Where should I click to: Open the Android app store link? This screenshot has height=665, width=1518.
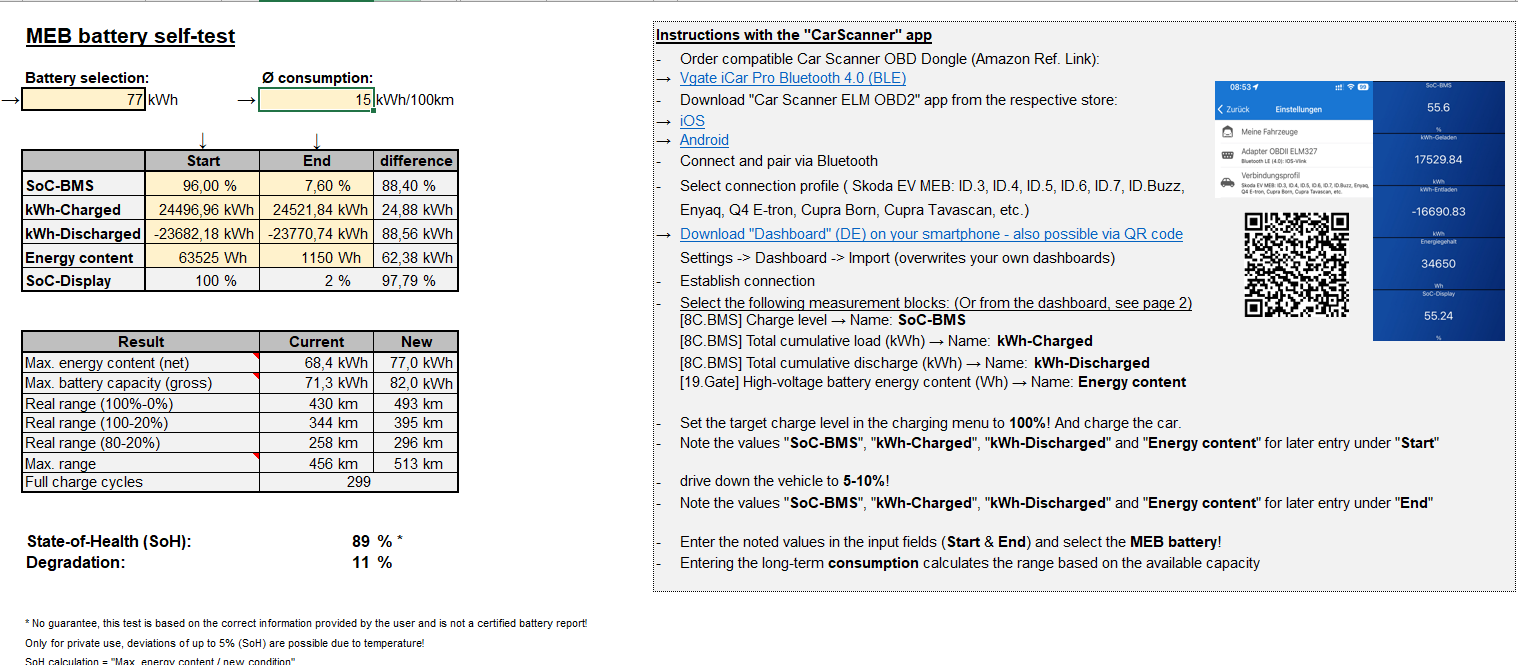[704, 140]
